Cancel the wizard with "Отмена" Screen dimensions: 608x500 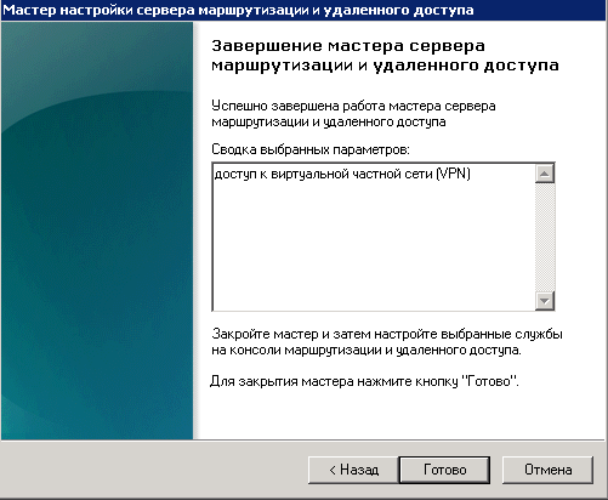click(x=548, y=469)
